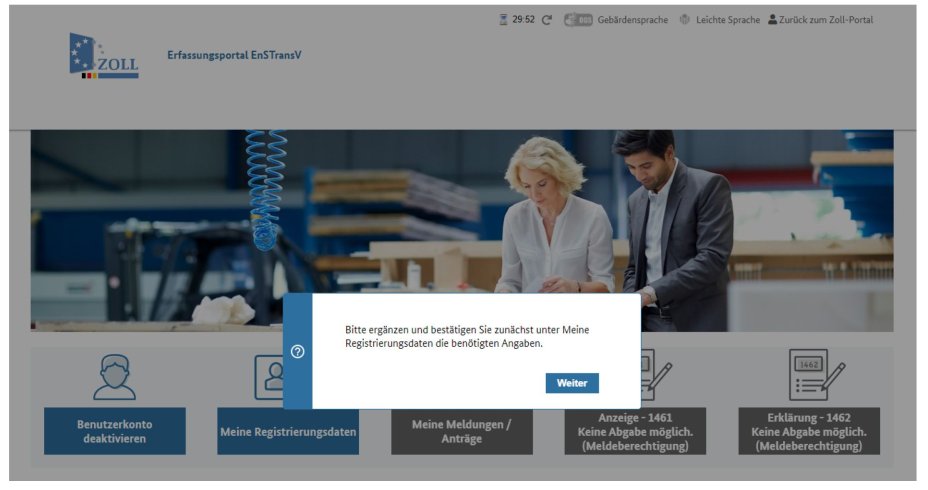Click the Erklärung 1462 form icon
The width and height of the screenshot is (928, 490).
coord(817,375)
